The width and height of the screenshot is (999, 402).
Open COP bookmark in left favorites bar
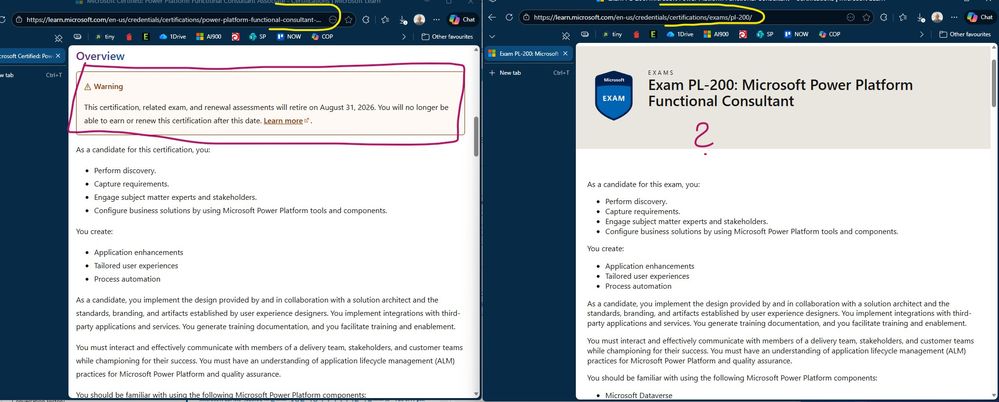coord(322,36)
